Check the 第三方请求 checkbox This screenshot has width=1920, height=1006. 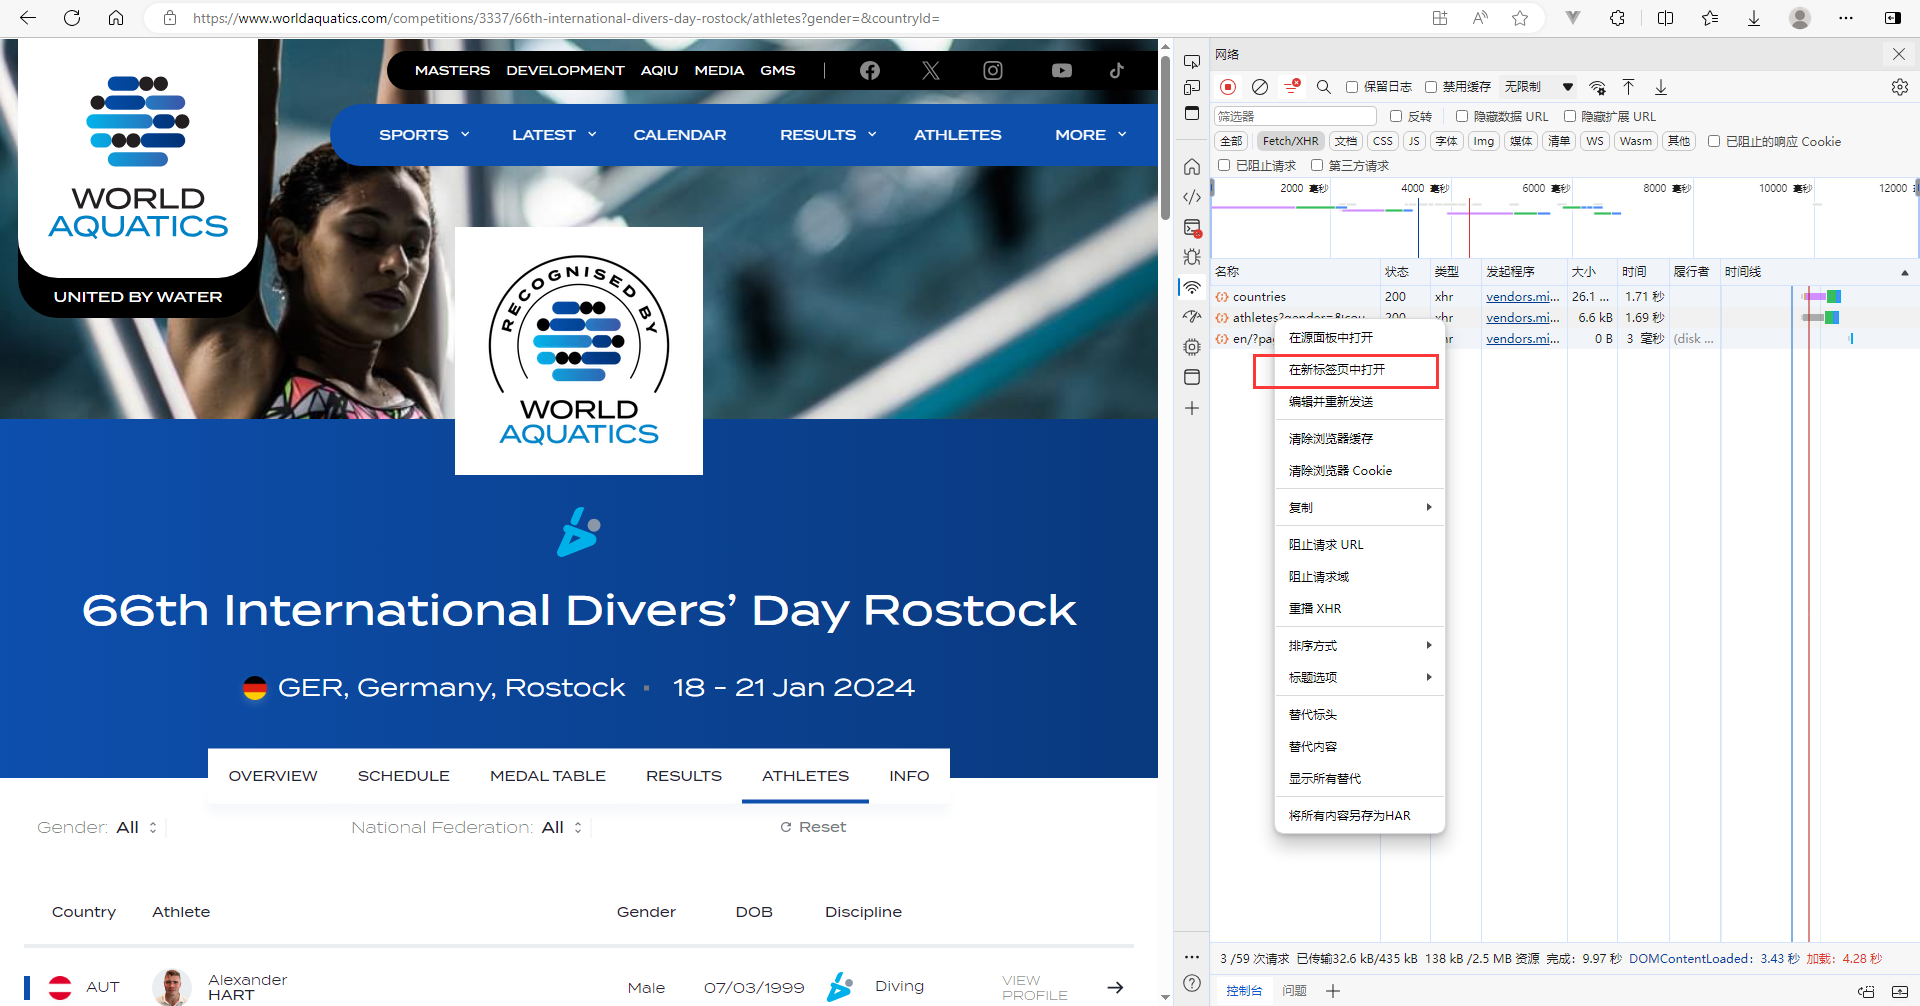[1317, 165]
